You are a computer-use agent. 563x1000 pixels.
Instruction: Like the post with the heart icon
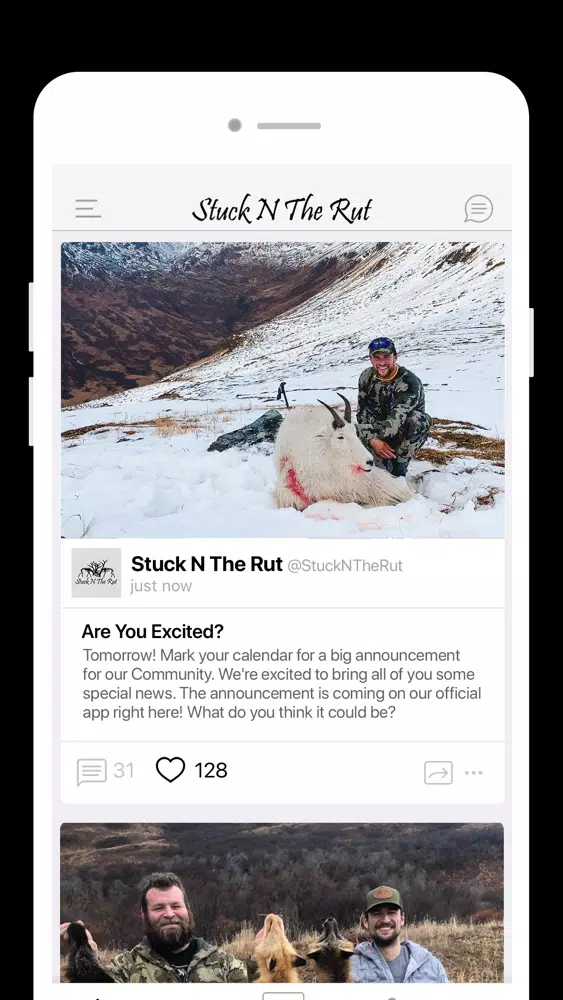pyautogui.click(x=170, y=770)
